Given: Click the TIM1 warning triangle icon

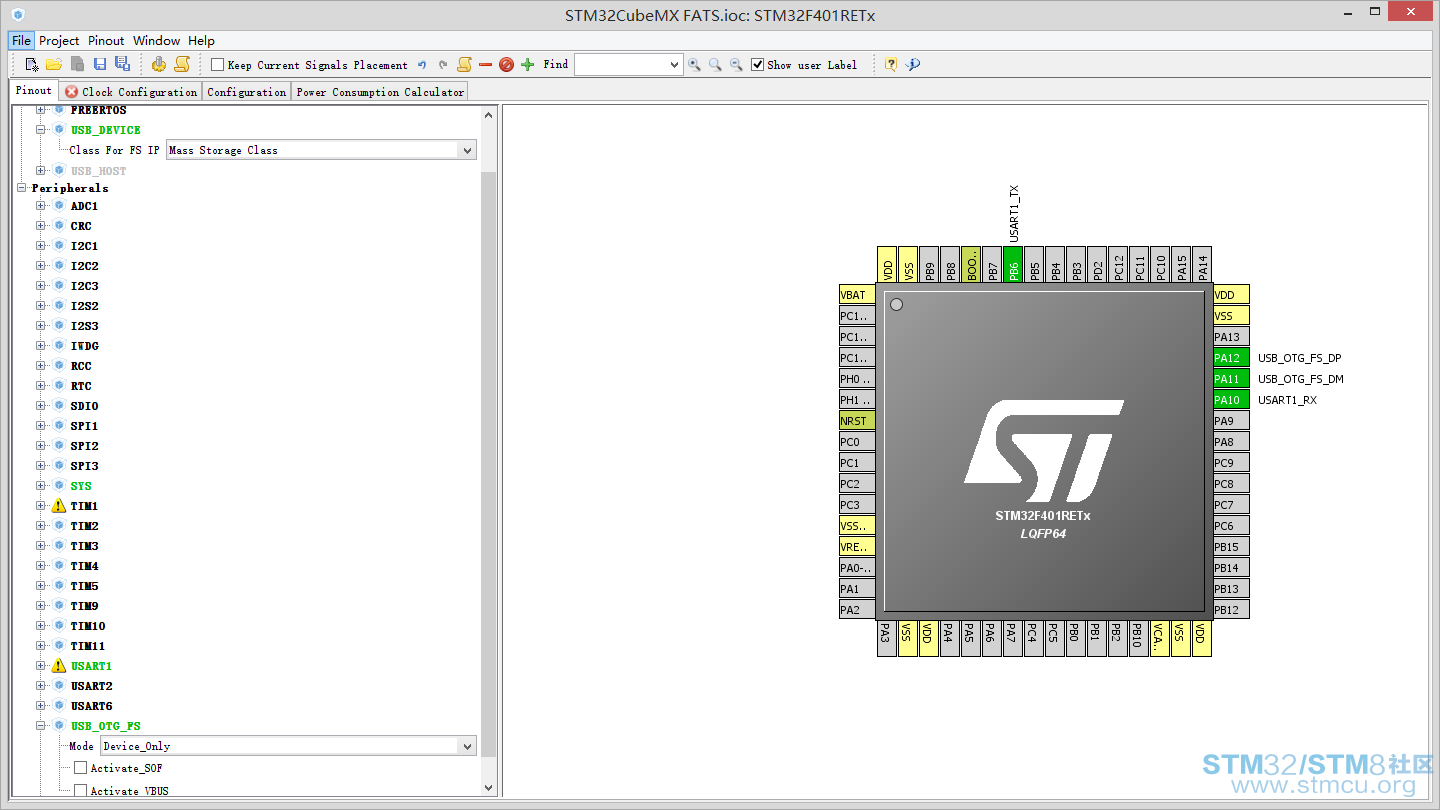Looking at the screenshot, I should (x=59, y=506).
